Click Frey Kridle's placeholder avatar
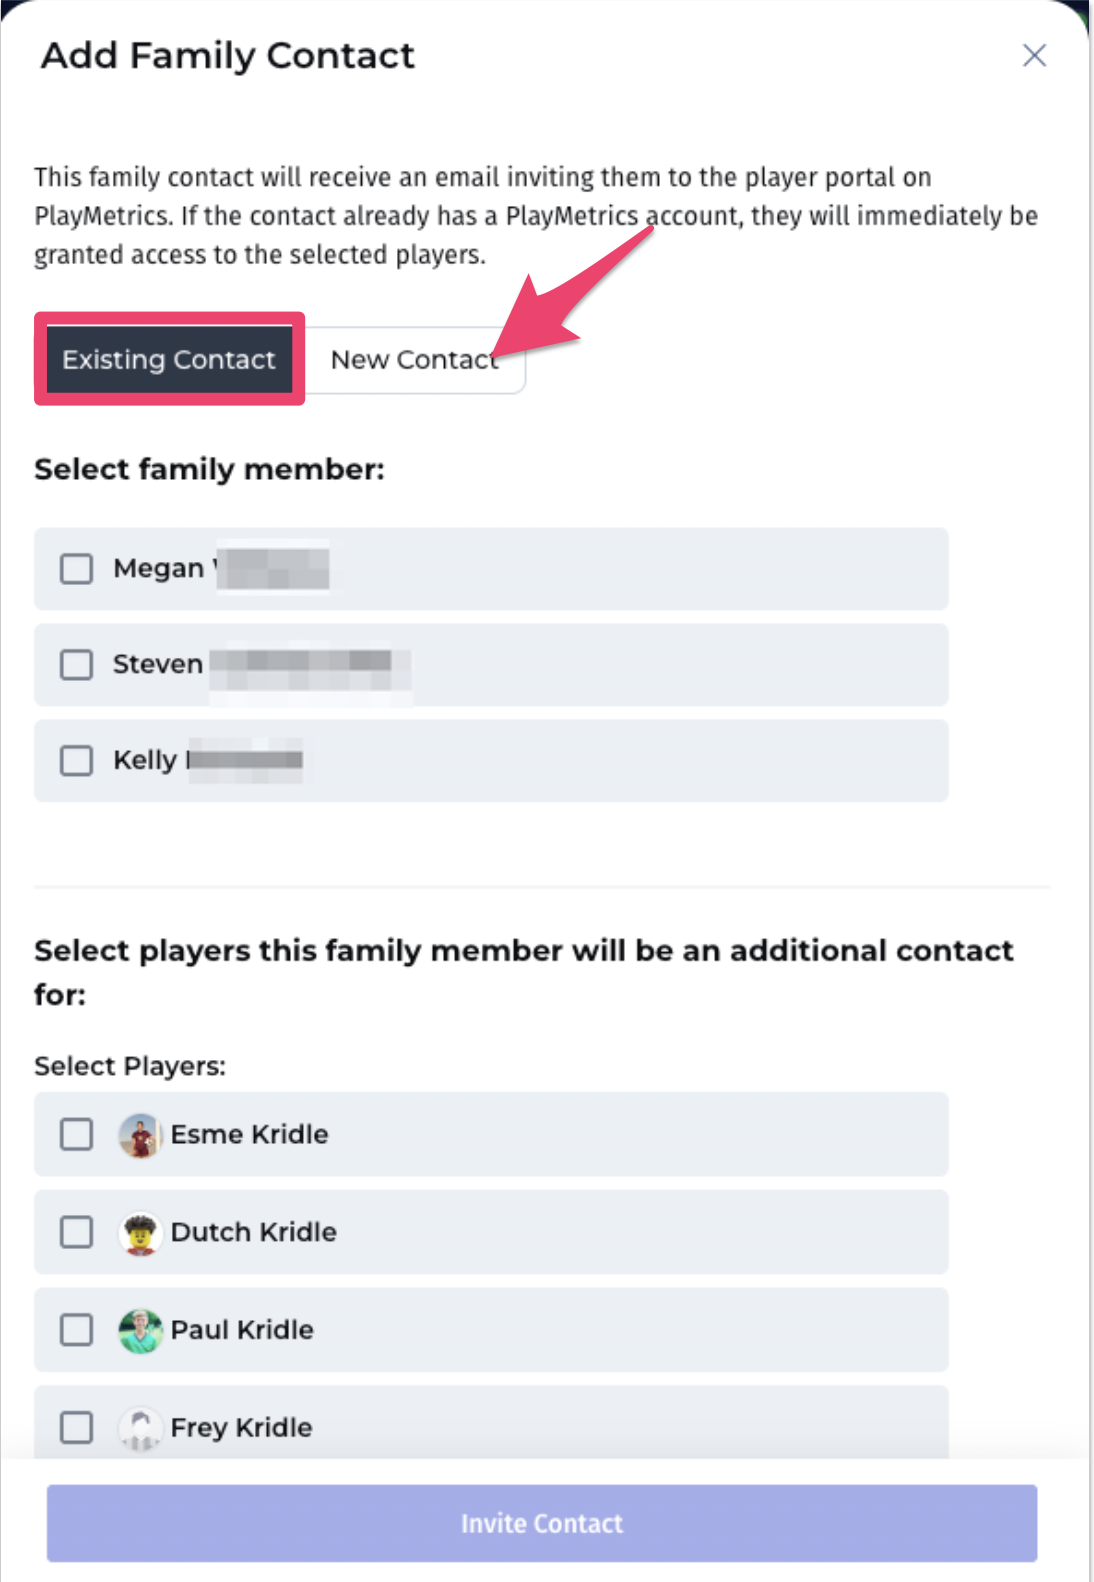This screenshot has width=1094, height=1582. [140, 1427]
